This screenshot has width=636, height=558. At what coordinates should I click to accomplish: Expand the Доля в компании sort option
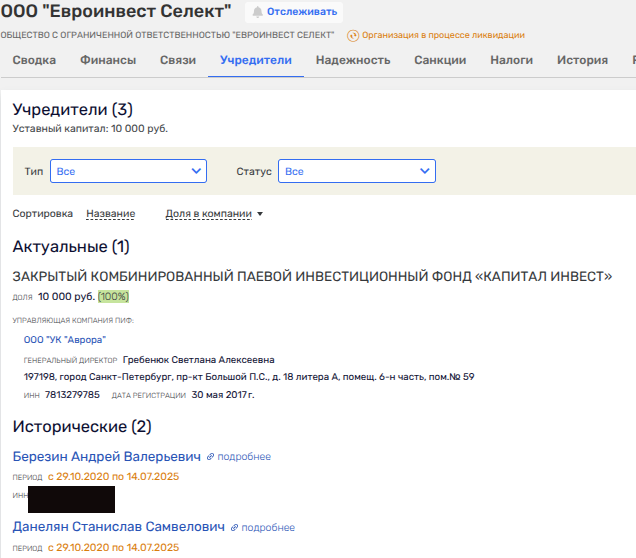click(x=214, y=214)
